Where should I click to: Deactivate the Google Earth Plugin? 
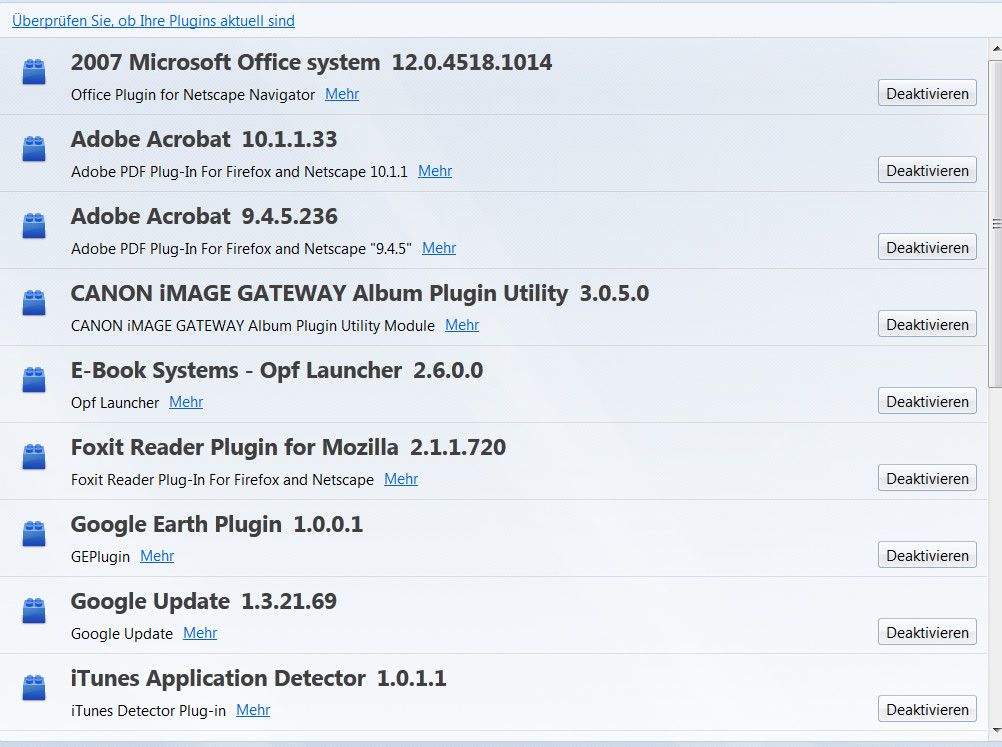(927, 555)
